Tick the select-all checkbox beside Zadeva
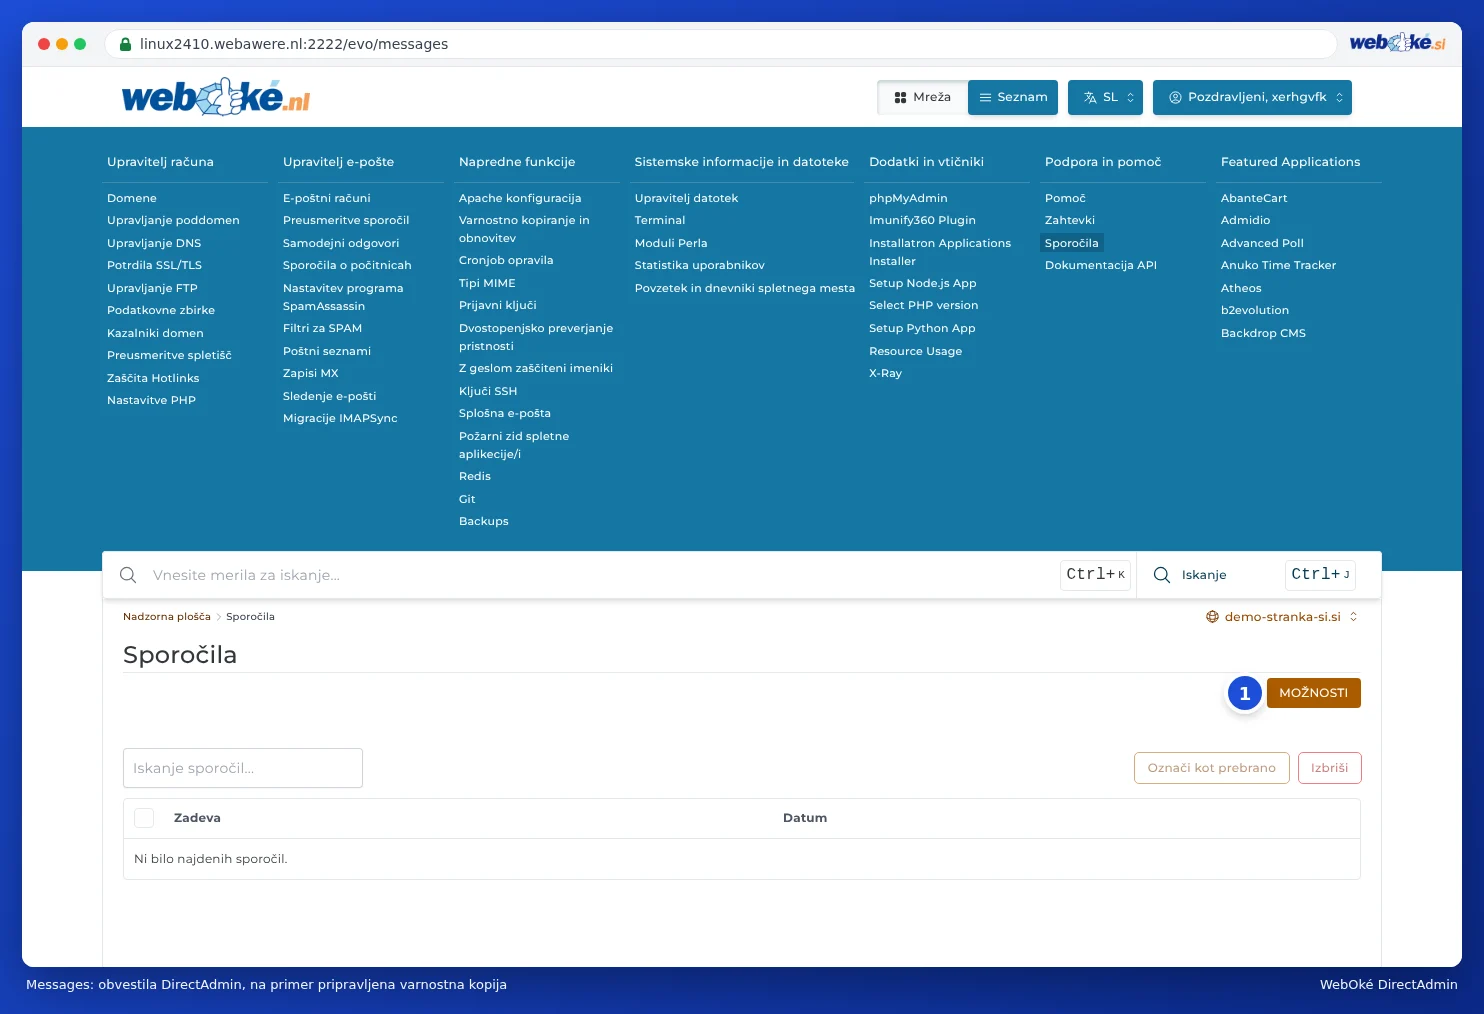The width and height of the screenshot is (1484, 1014). tap(144, 818)
